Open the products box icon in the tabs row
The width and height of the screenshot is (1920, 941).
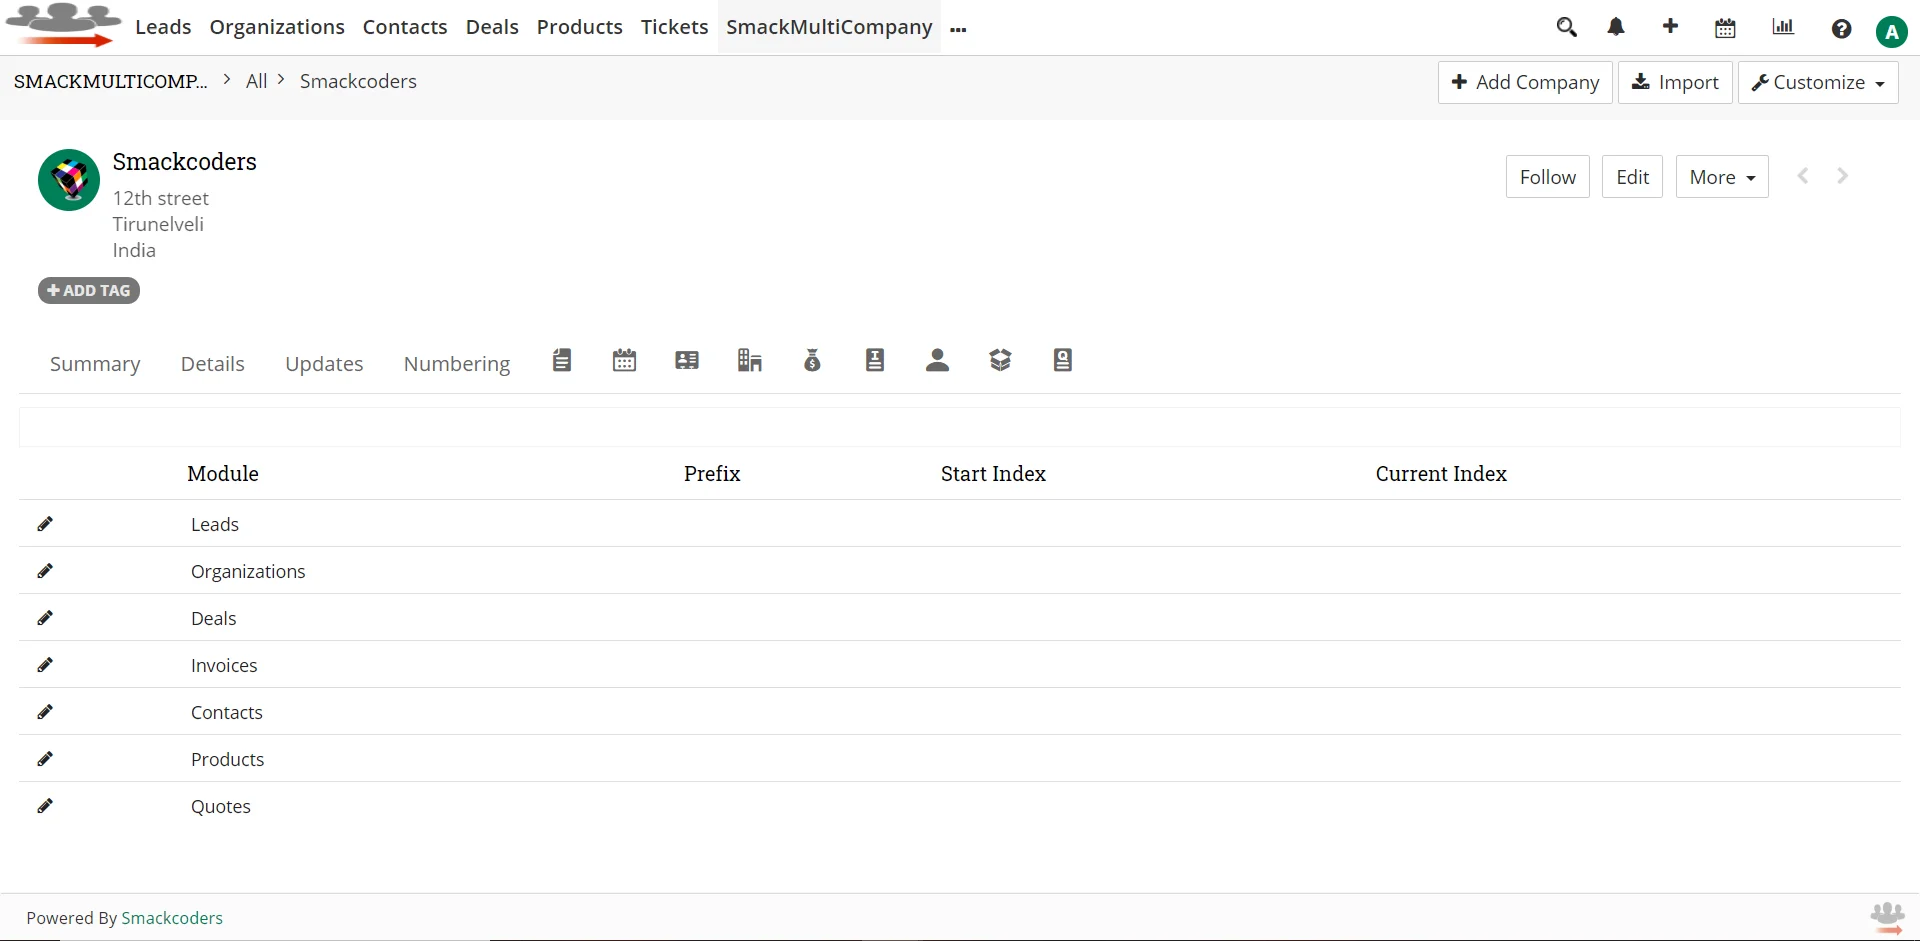1001,360
